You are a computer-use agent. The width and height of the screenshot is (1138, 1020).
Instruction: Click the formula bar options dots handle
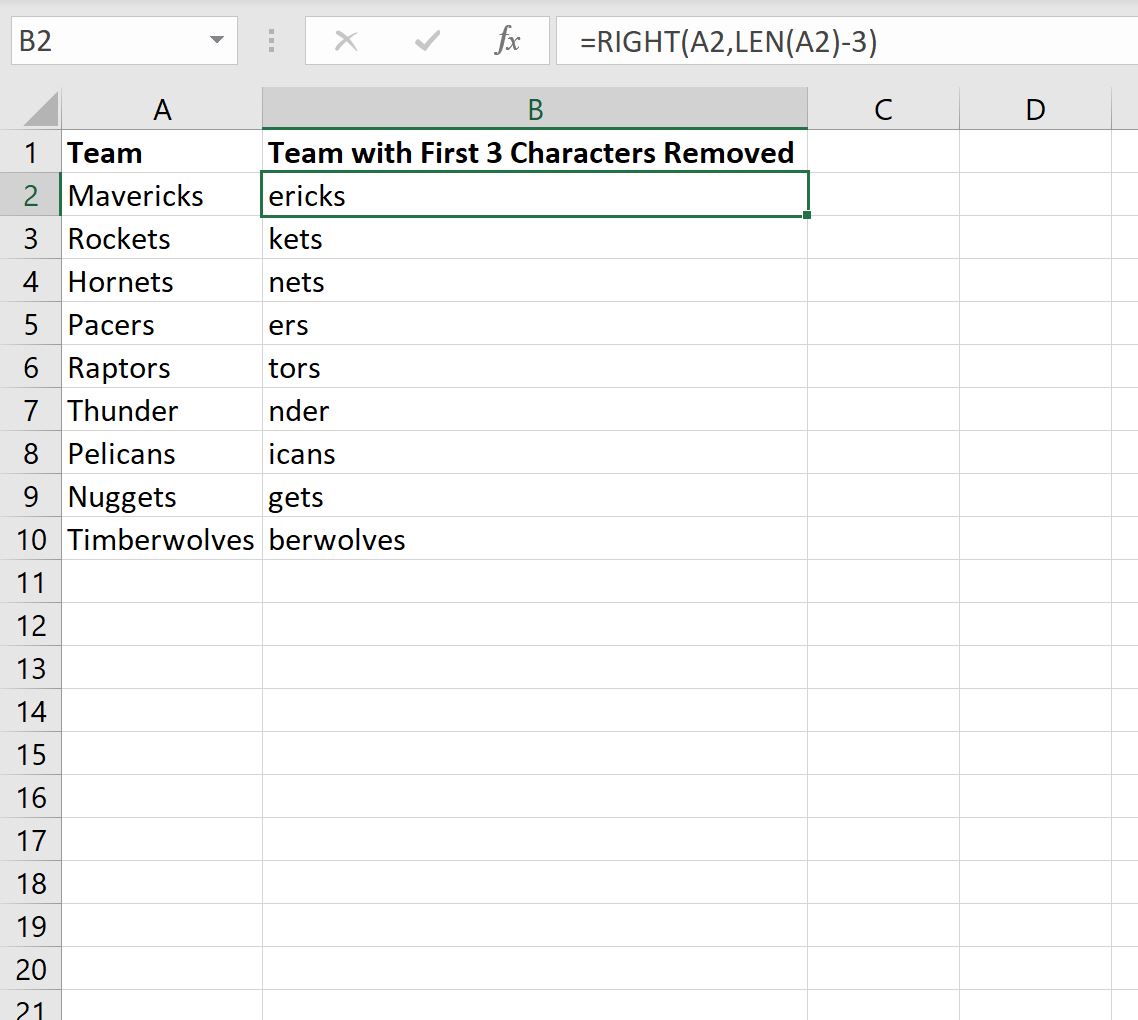click(271, 41)
